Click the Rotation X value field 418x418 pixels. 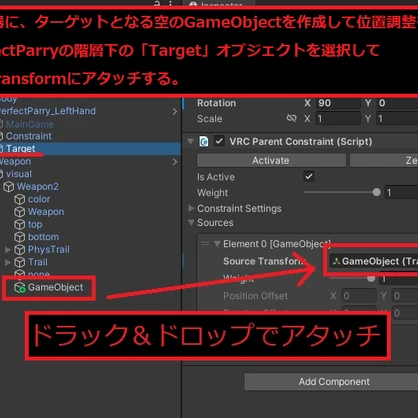coord(338,103)
